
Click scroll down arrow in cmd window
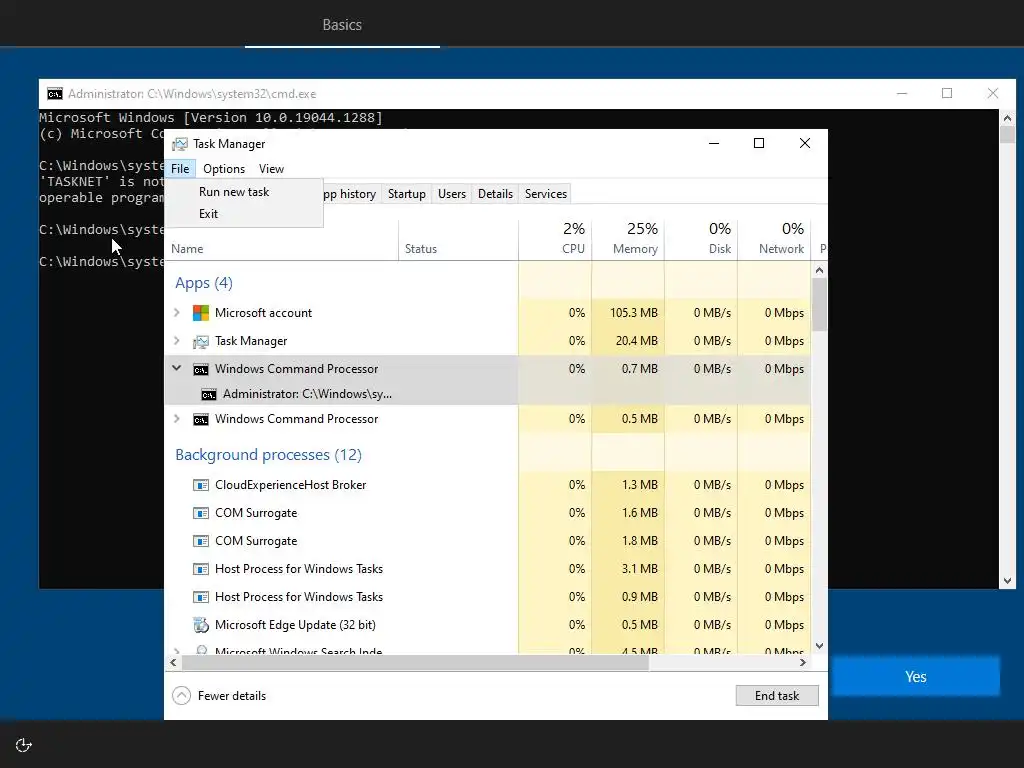click(x=1007, y=581)
